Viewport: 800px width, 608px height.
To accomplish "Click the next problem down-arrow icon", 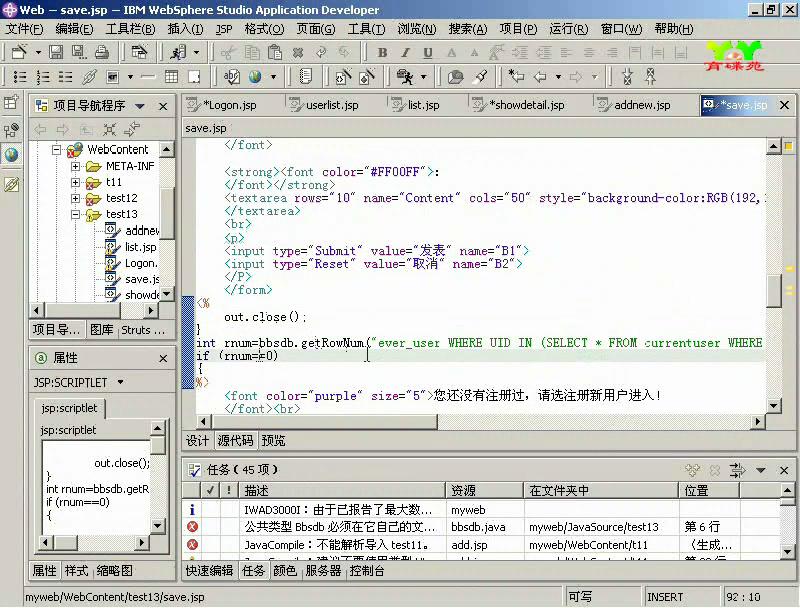I will (x=627, y=77).
